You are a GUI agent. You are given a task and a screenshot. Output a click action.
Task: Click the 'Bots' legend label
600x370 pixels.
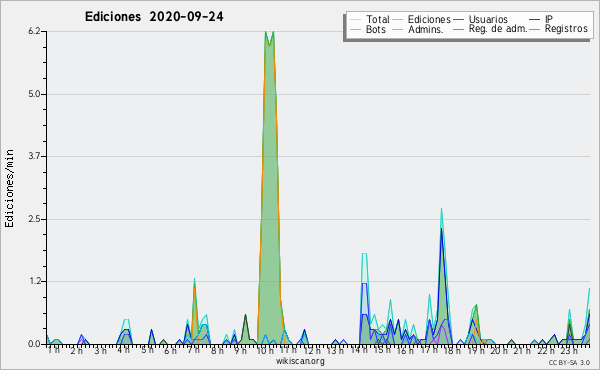tap(376, 29)
